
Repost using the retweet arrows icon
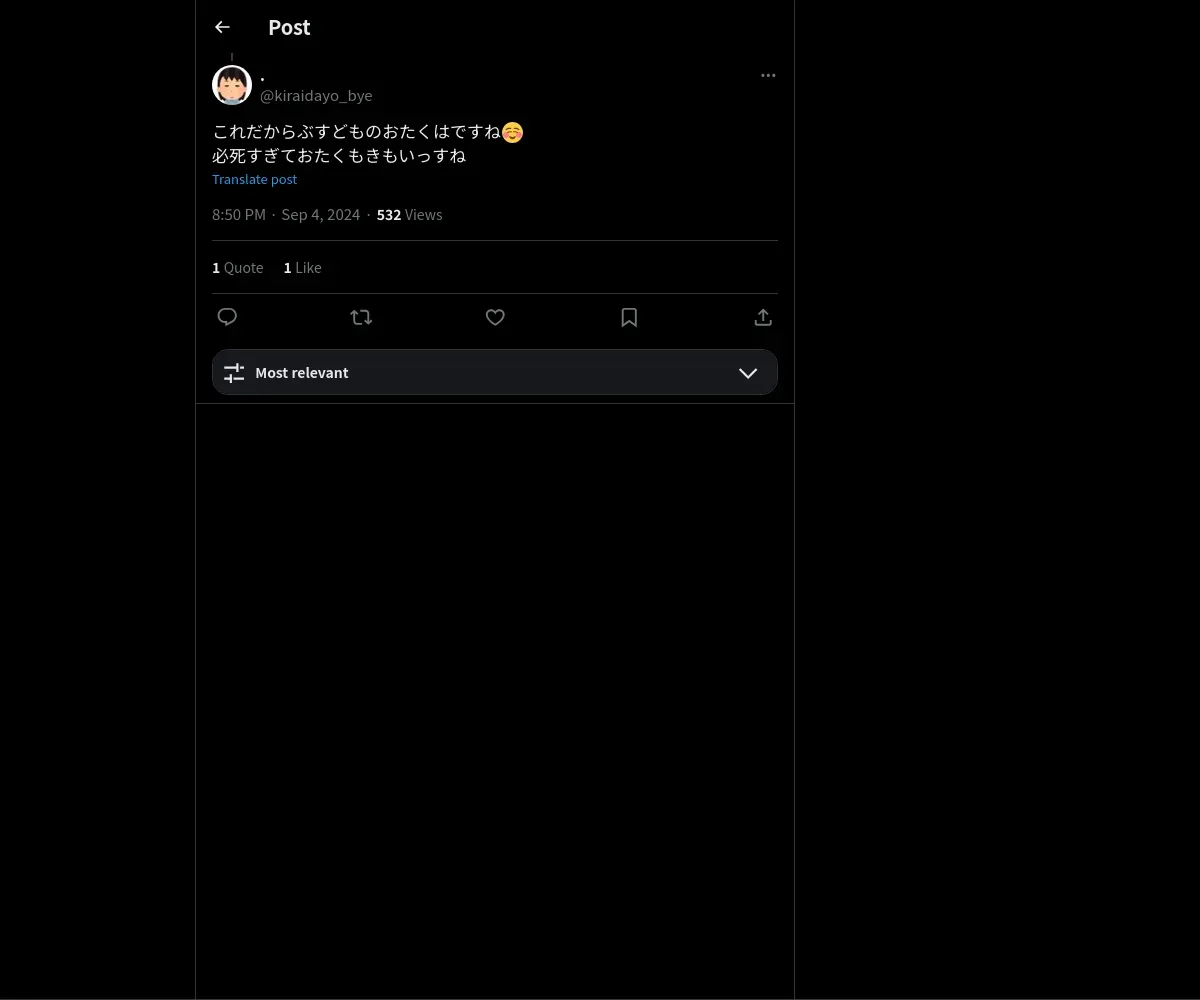tap(361, 317)
